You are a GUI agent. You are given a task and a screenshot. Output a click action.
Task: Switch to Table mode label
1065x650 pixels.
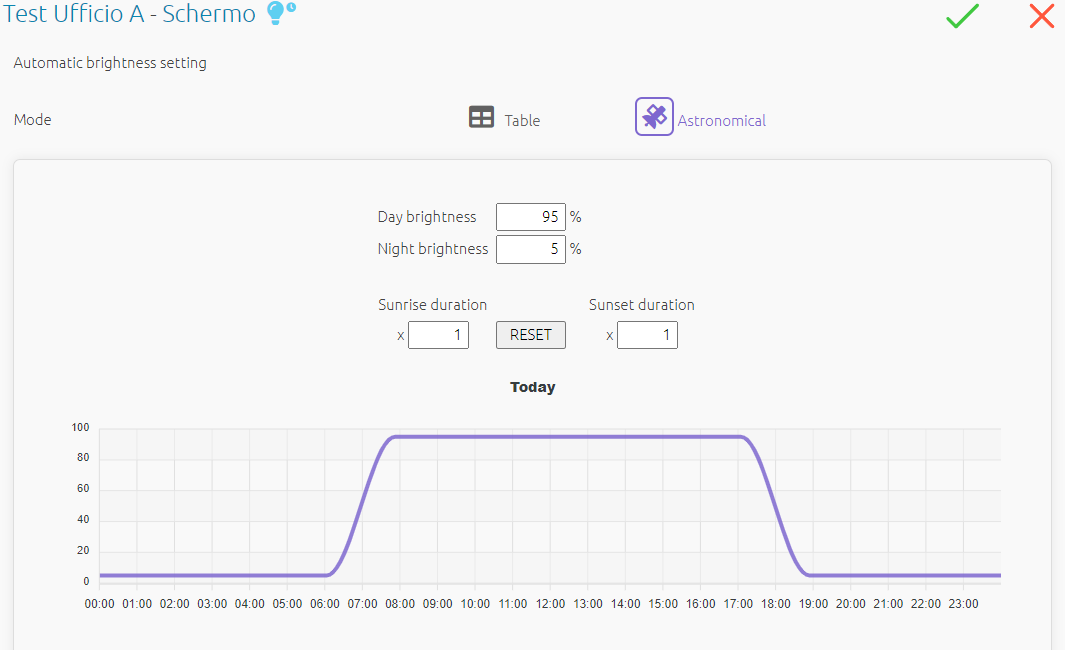pyautogui.click(x=522, y=121)
